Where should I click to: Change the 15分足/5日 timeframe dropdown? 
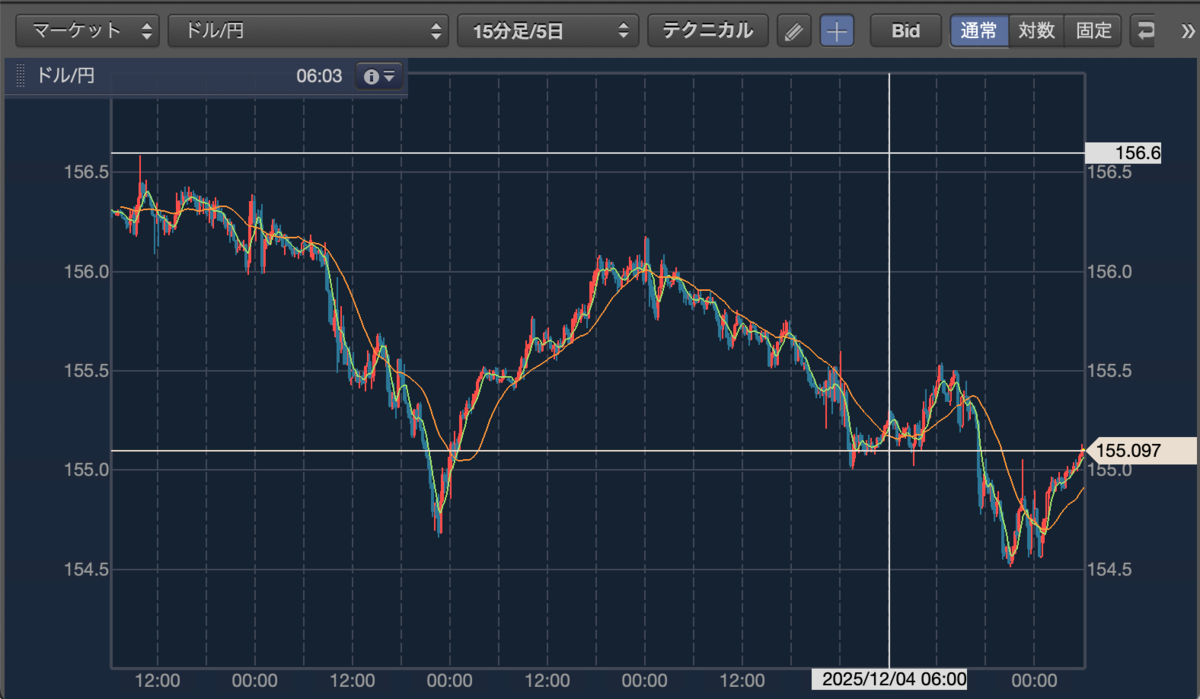click(x=548, y=30)
